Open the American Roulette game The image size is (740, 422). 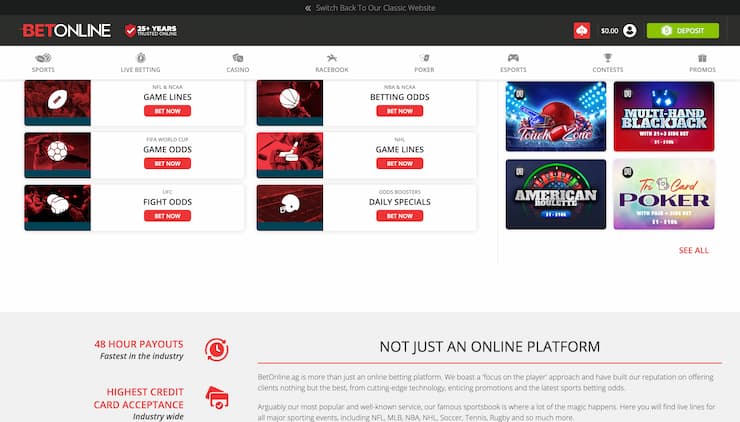point(556,194)
